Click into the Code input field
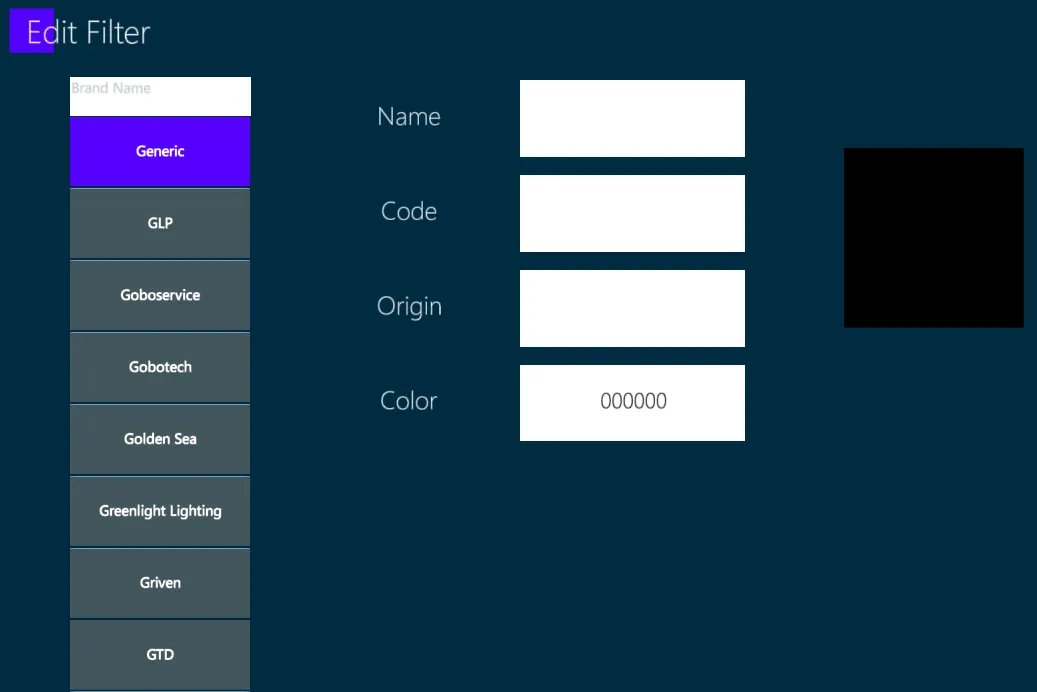 [x=632, y=213]
